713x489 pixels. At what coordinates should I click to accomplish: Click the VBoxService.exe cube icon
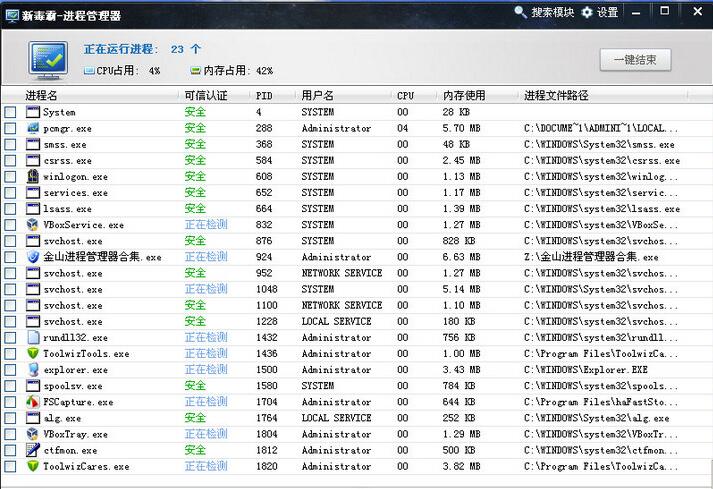(x=33, y=225)
